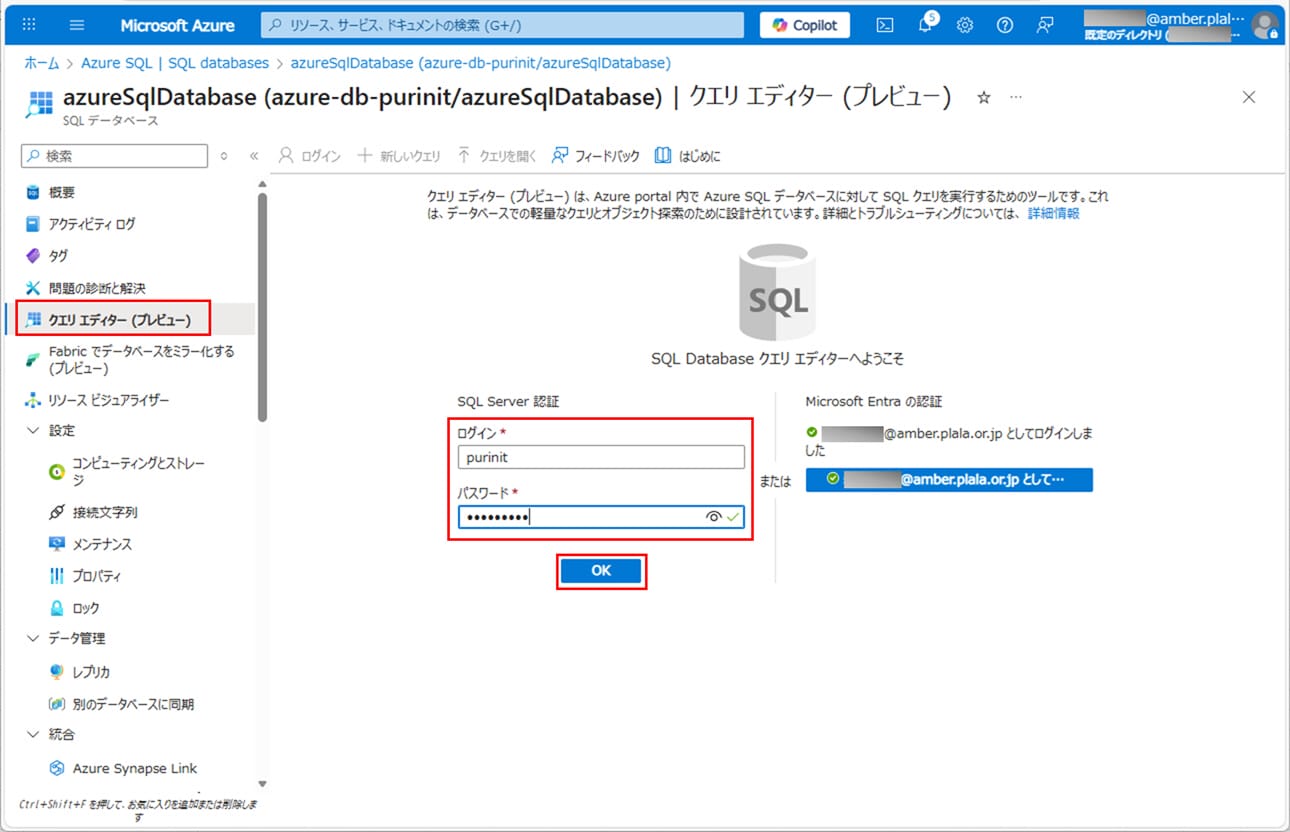Open the notifications bell

[925, 25]
